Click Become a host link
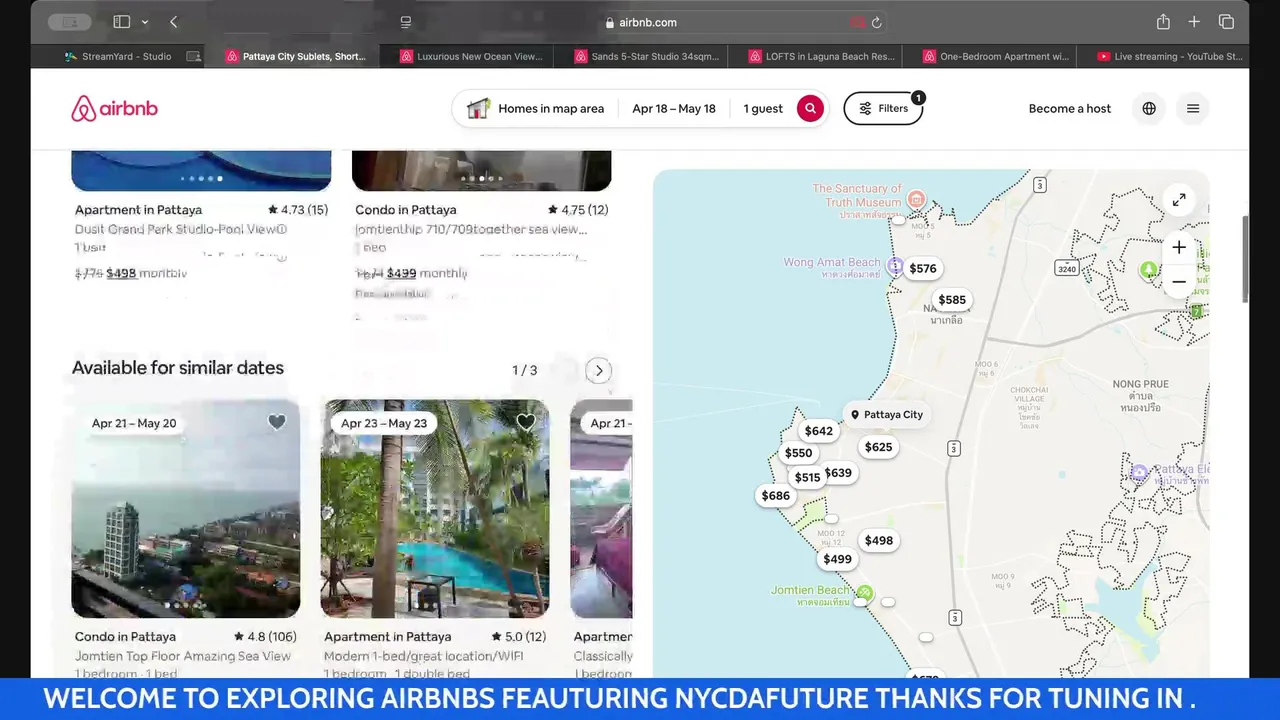Image resolution: width=1280 pixels, height=720 pixels. click(x=1069, y=108)
